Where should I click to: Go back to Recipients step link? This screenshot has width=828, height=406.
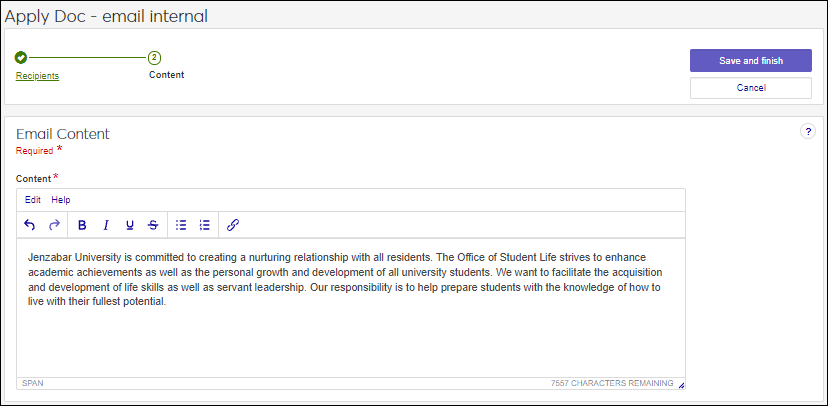37,75
